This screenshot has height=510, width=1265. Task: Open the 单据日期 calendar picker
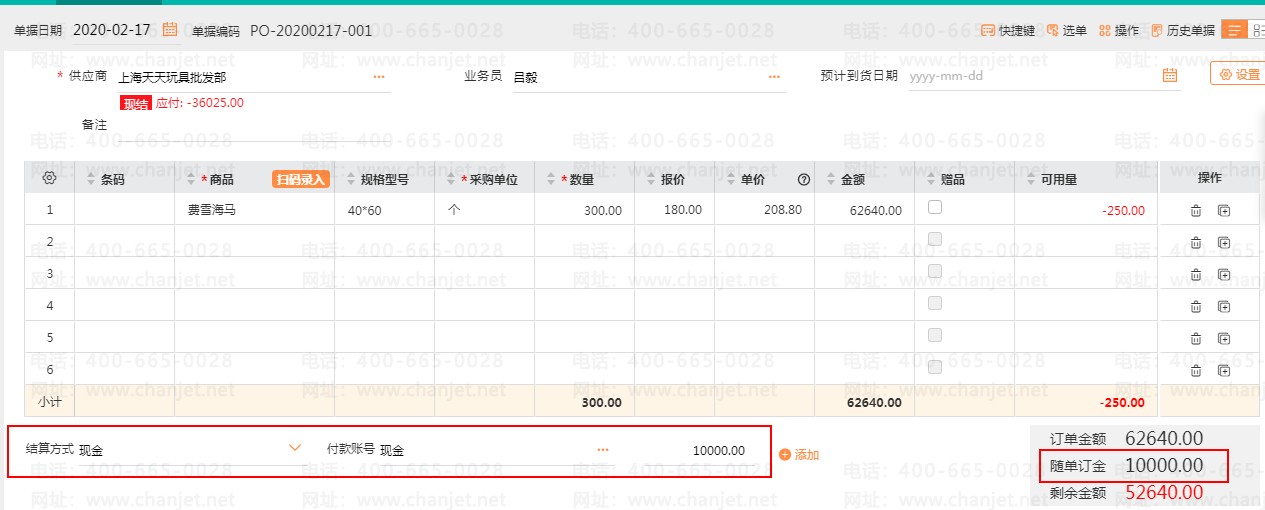pyautogui.click(x=170, y=30)
